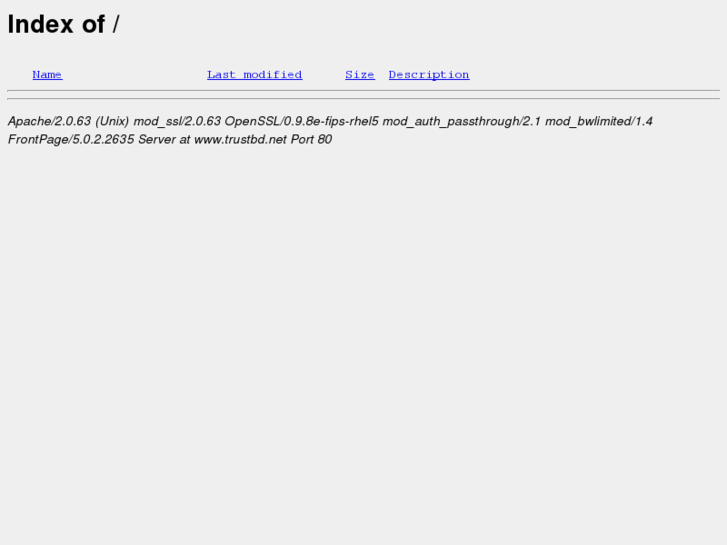Click the "mod_bwlimited/1.4" text

tap(599, 122)
